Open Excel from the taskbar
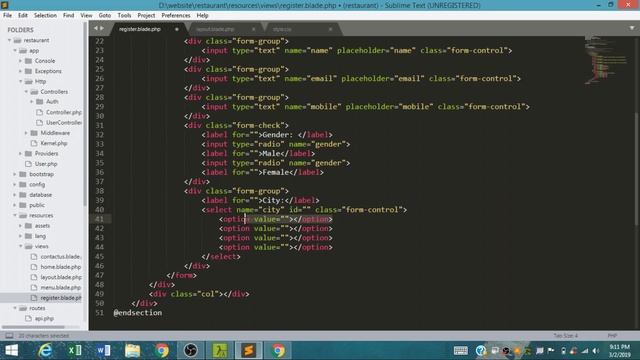Screen dimensions: 640x360 74,350
